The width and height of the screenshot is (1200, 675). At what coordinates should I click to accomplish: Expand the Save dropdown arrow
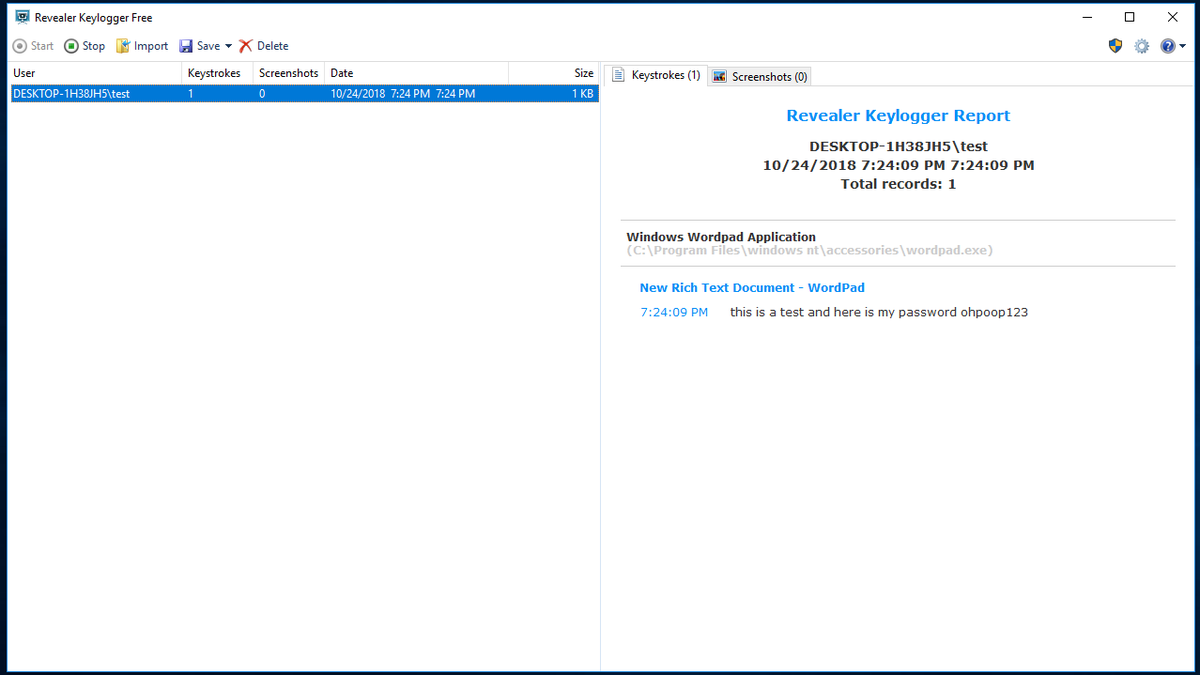[228, 46]
